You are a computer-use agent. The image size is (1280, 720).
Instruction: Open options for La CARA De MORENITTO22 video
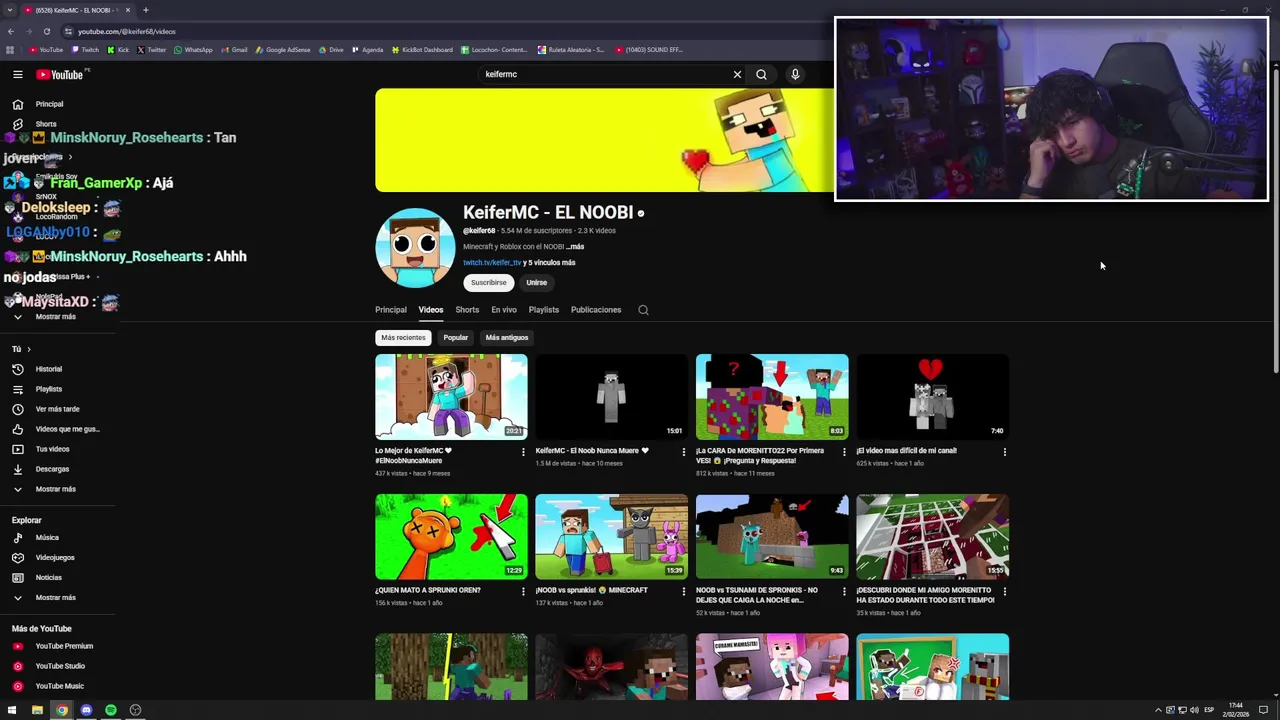tap(844, 452)
